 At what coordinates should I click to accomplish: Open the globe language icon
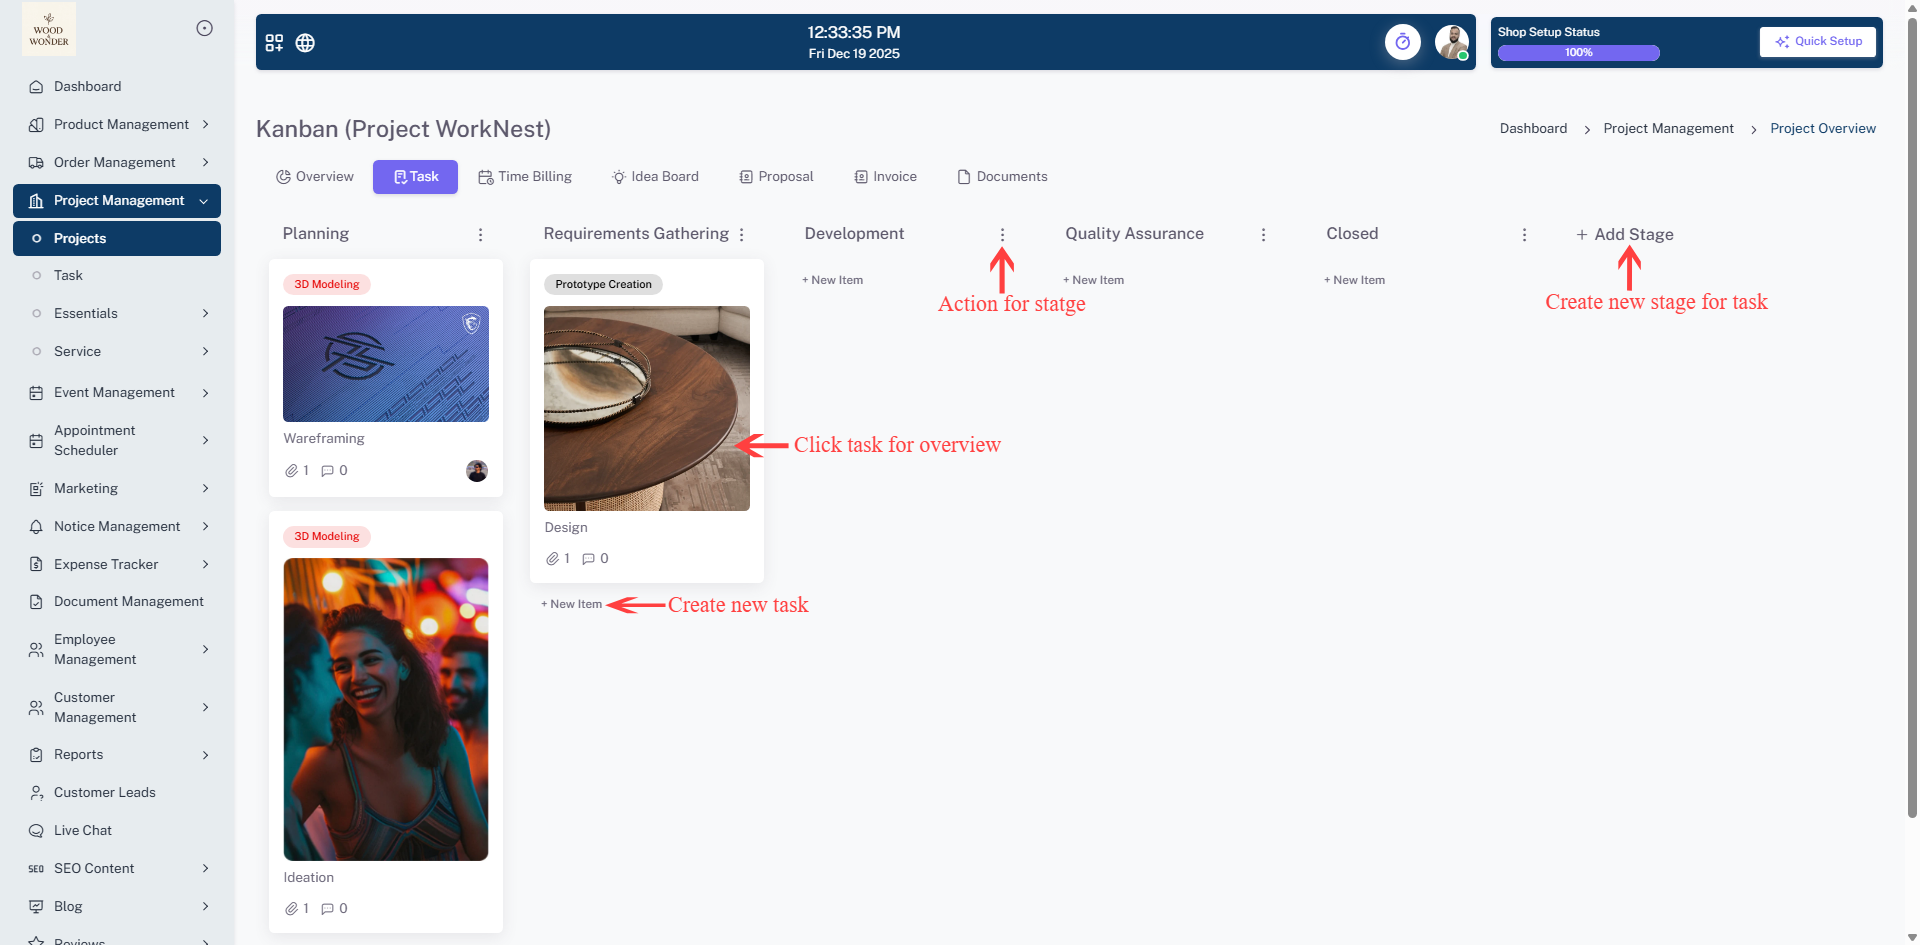click(305, 43)
